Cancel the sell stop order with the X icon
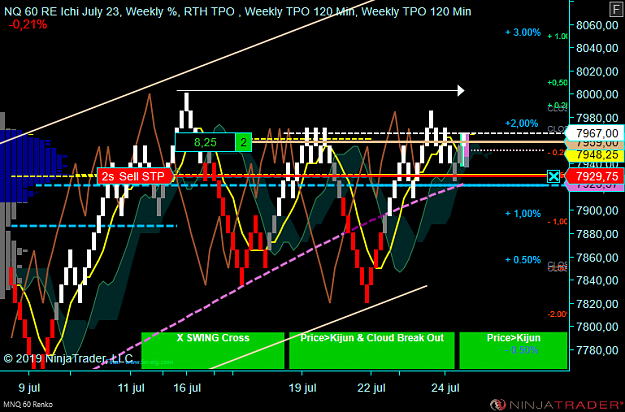This screenshot has height=412, width=625. point(553,177)
